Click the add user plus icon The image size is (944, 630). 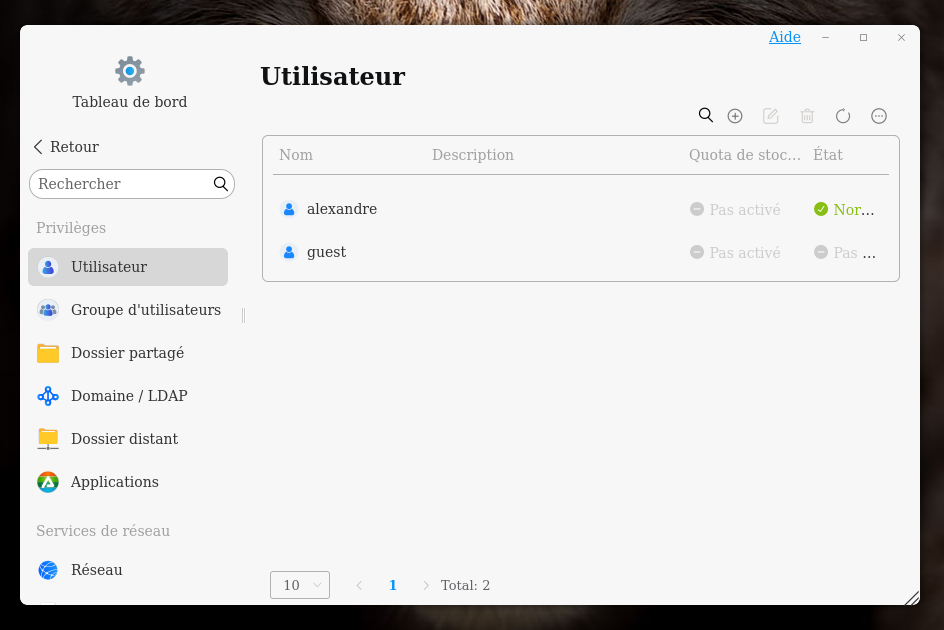pyautogui.click(x=735, y=116)
